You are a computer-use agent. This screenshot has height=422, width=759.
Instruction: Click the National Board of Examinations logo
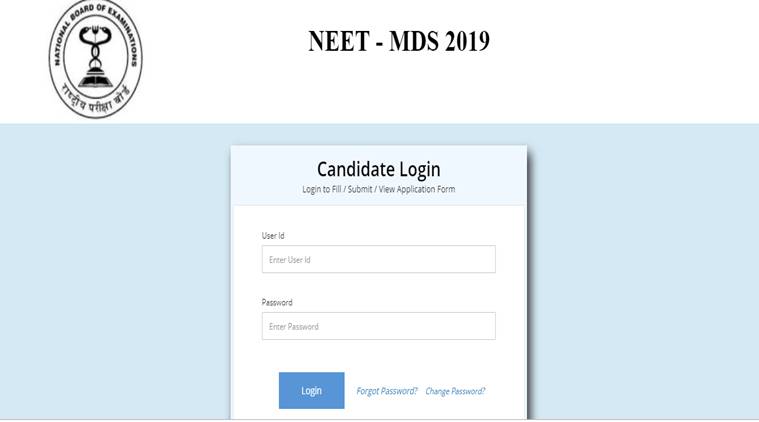click(95, 59)
